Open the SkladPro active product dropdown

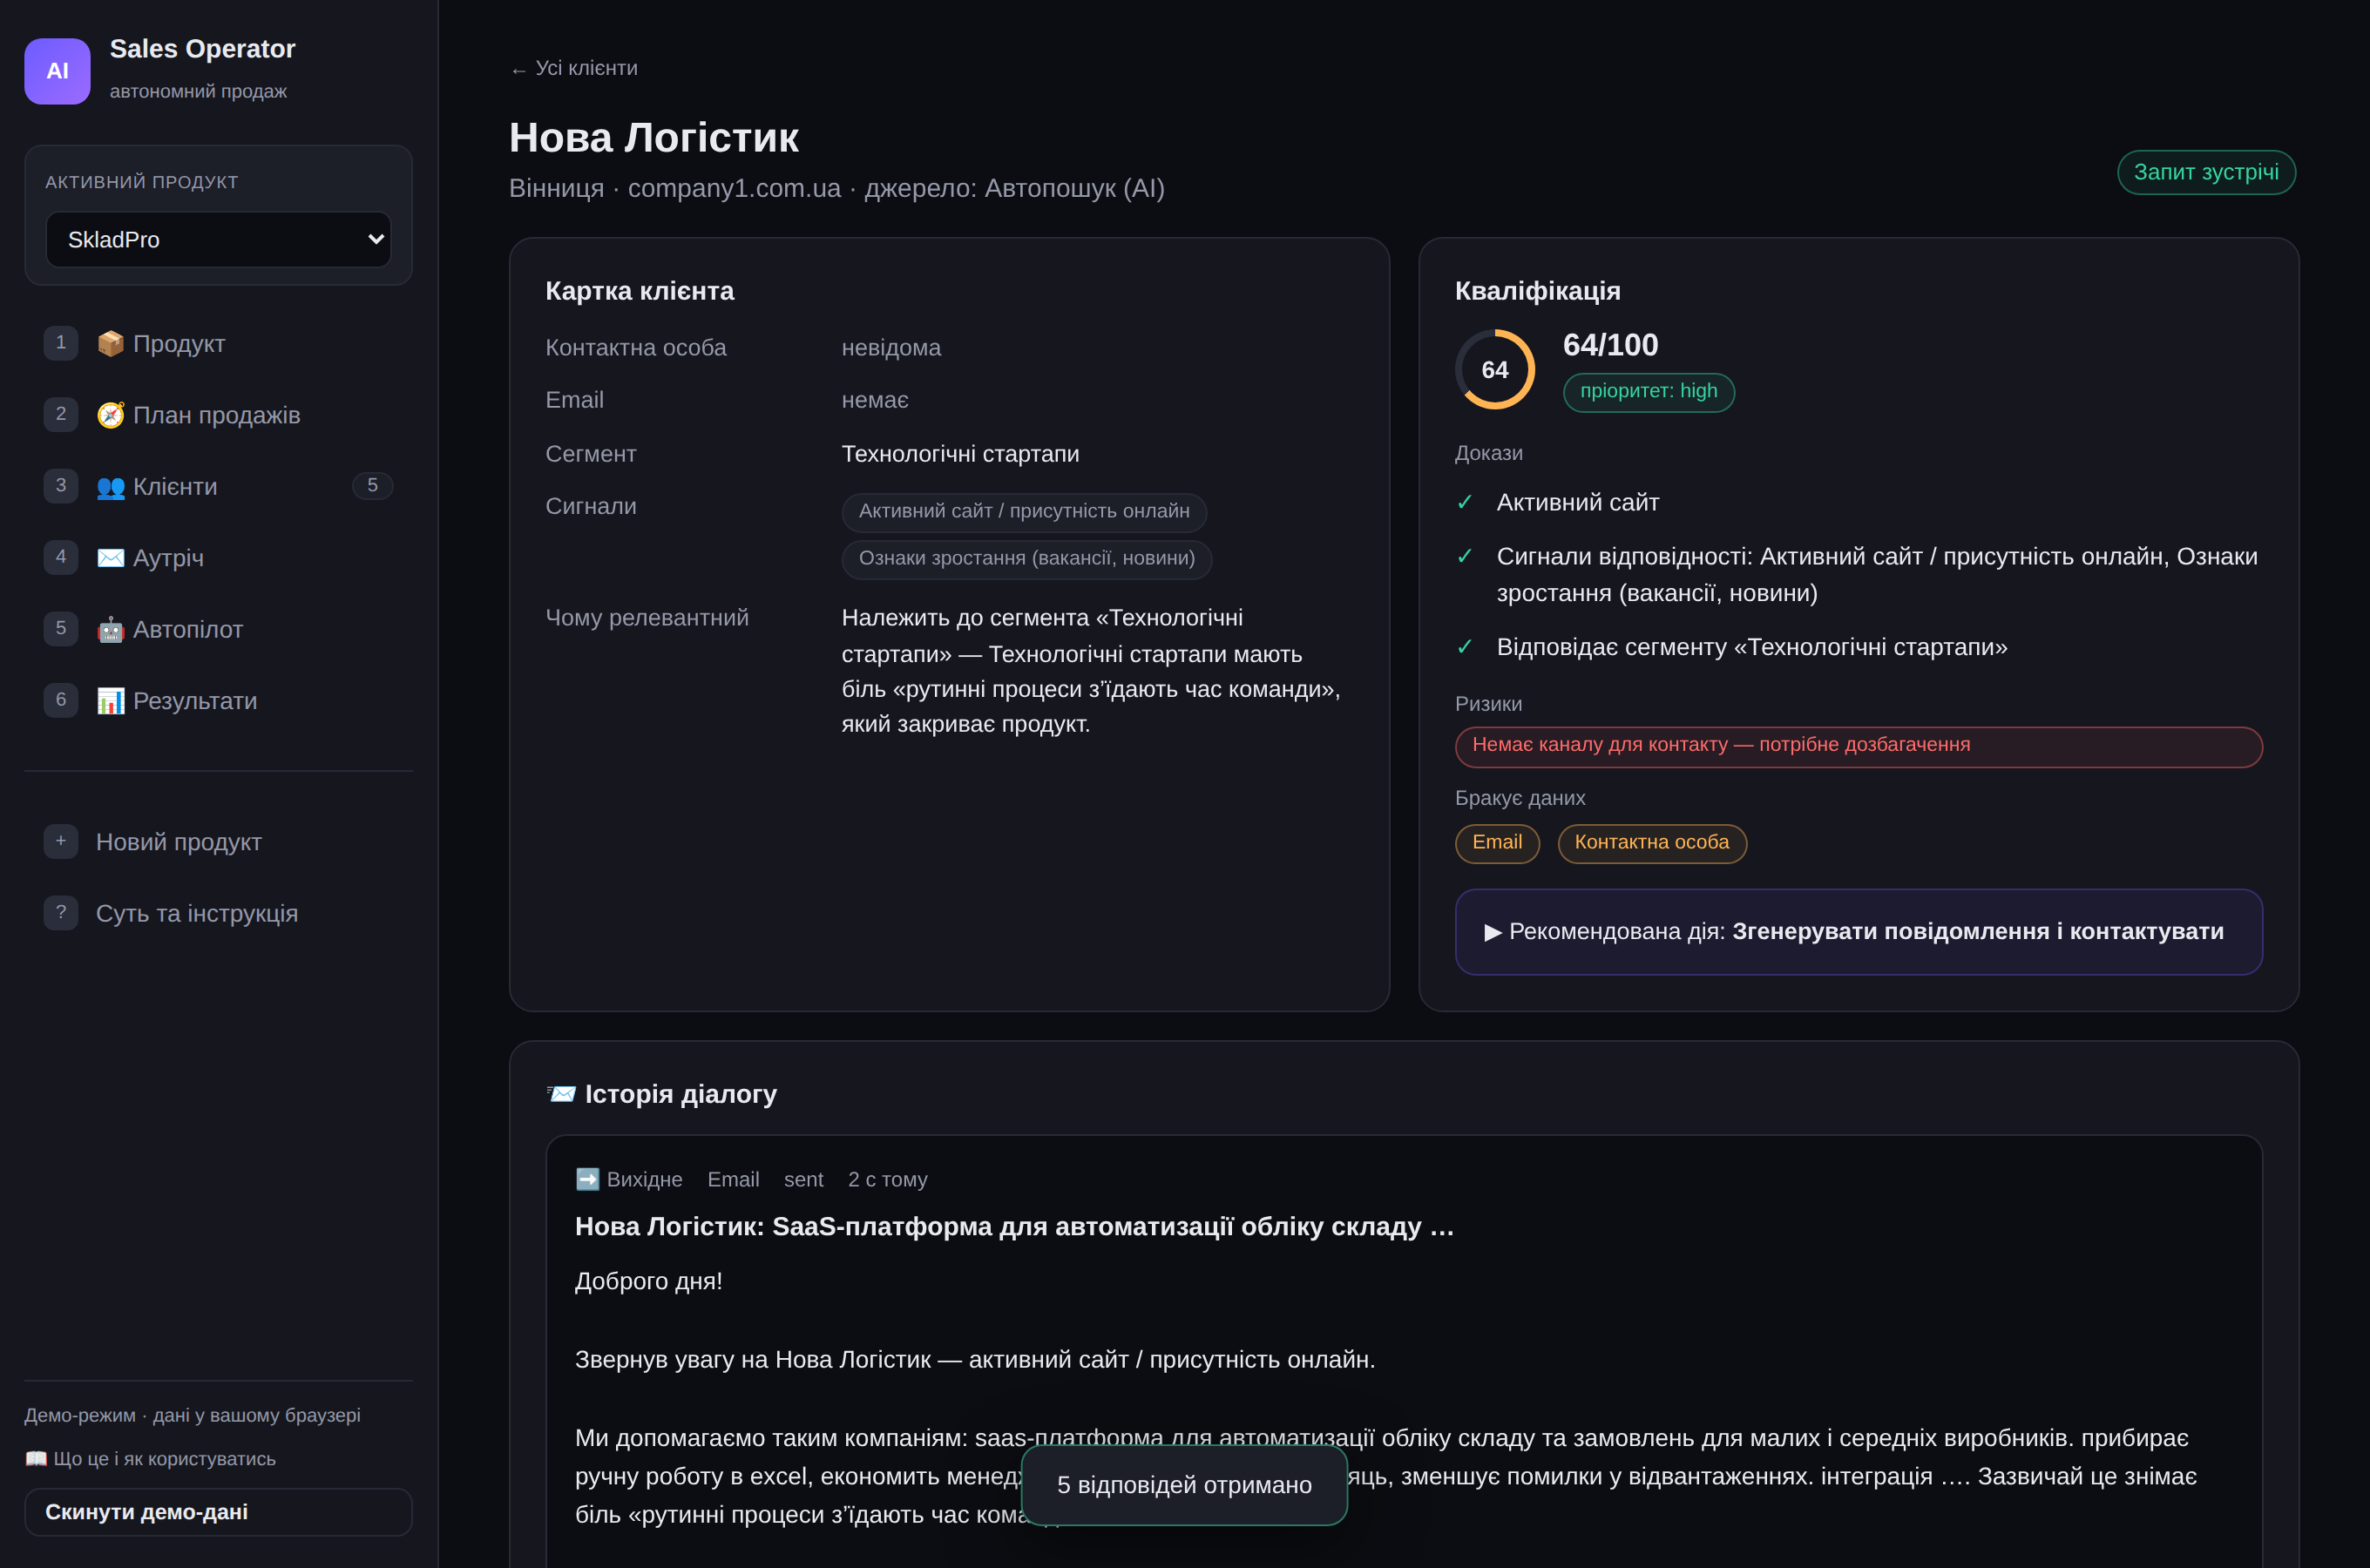[x=218, y=240]
